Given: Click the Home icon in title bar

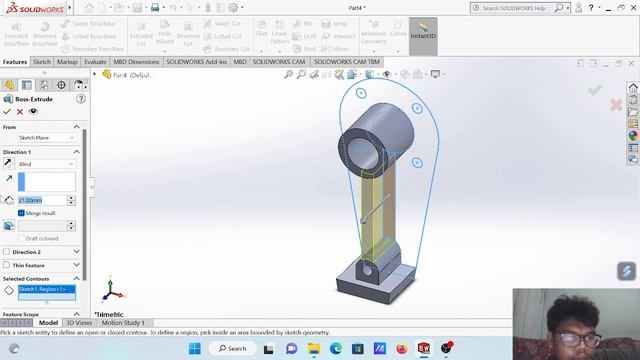Looking at the screenshot, I should click(89, 7).
